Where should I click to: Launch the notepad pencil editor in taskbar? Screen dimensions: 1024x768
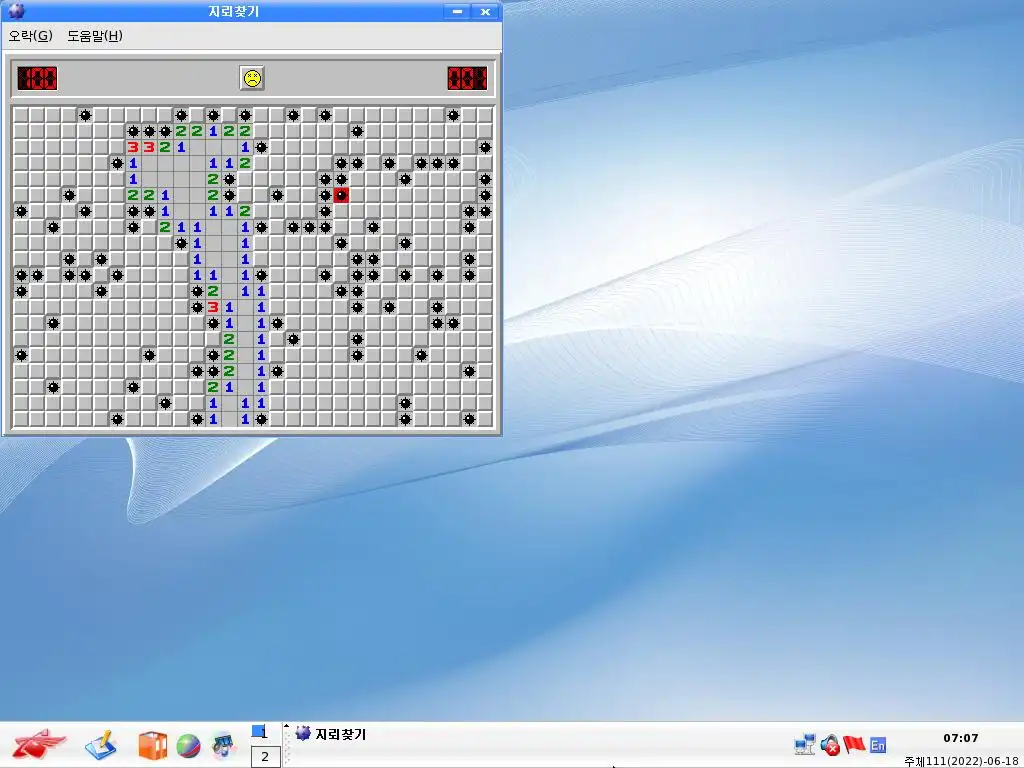[101, 745]
